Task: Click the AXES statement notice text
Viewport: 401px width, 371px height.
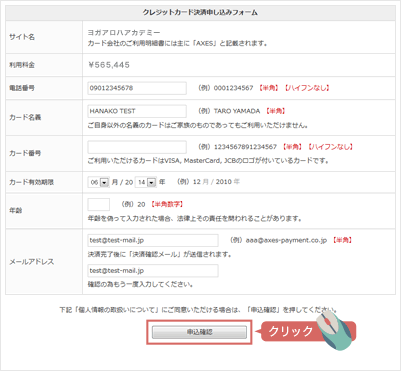Action: (178, 43)
